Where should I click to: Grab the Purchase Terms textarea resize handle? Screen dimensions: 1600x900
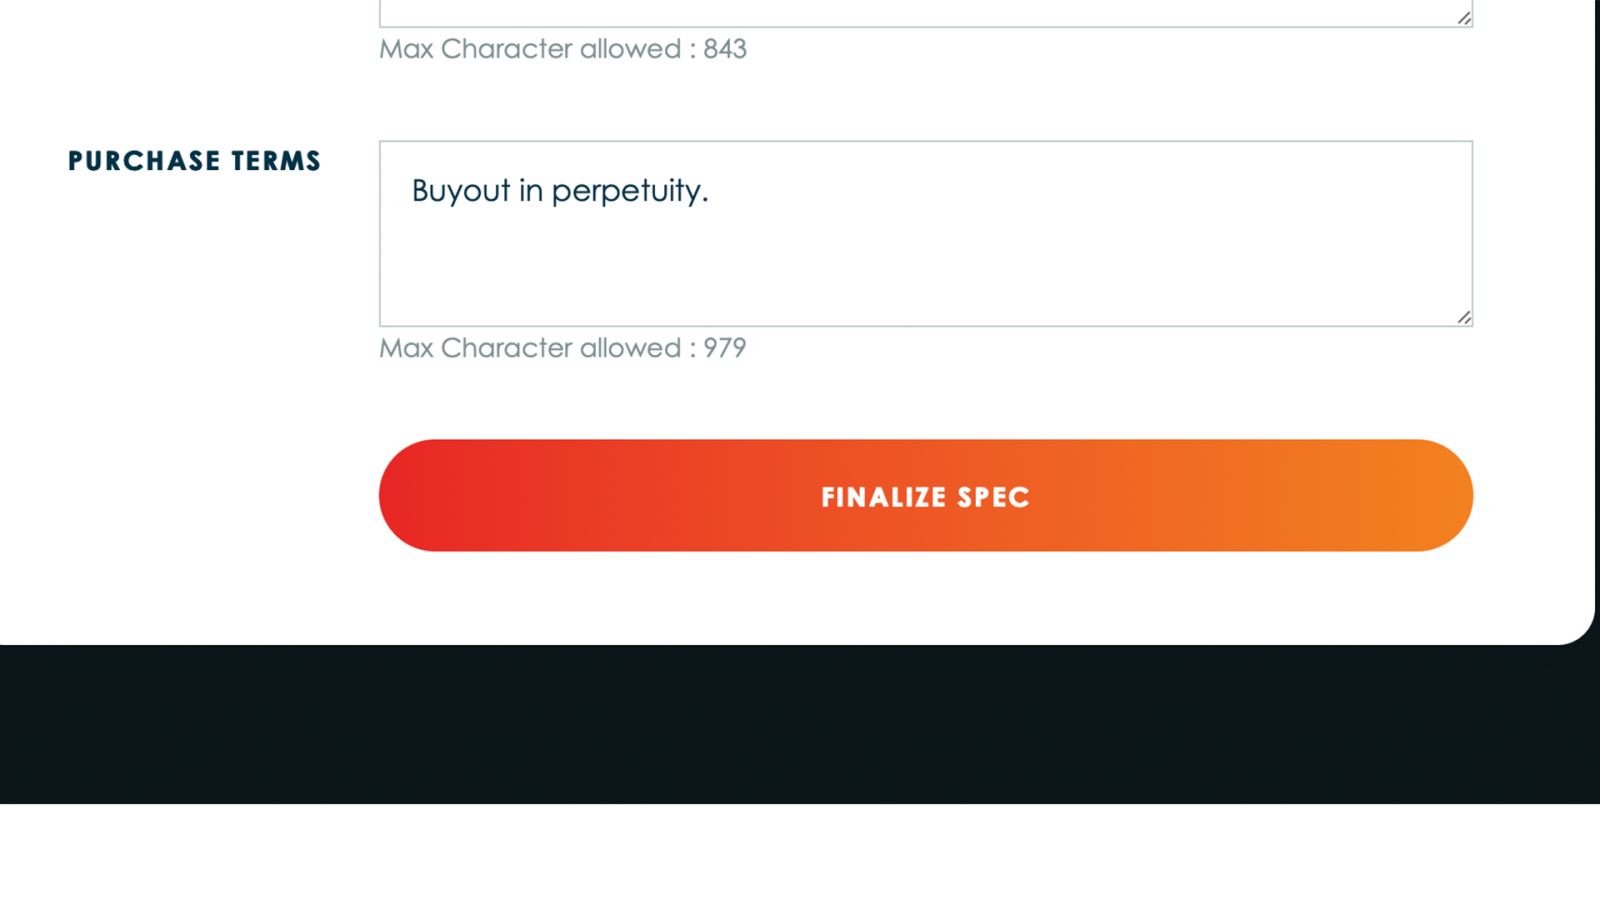point(1464,317)
